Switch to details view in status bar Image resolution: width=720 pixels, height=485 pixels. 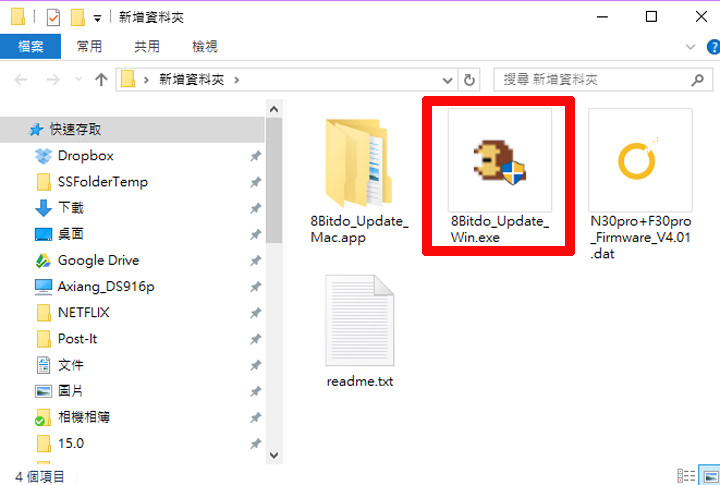coord(686,476)
